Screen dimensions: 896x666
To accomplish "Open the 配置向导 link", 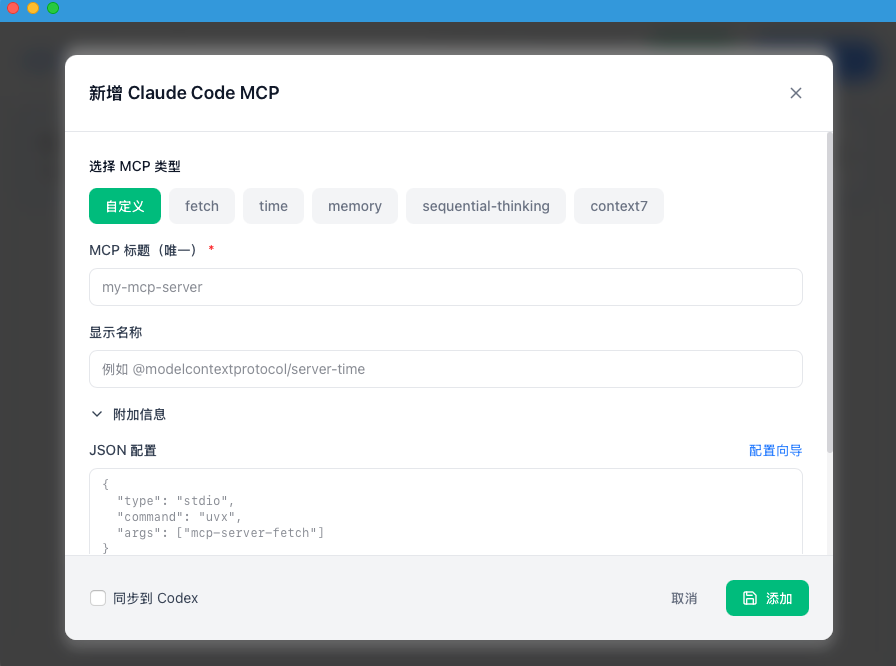I will click(x=775, y=451).
